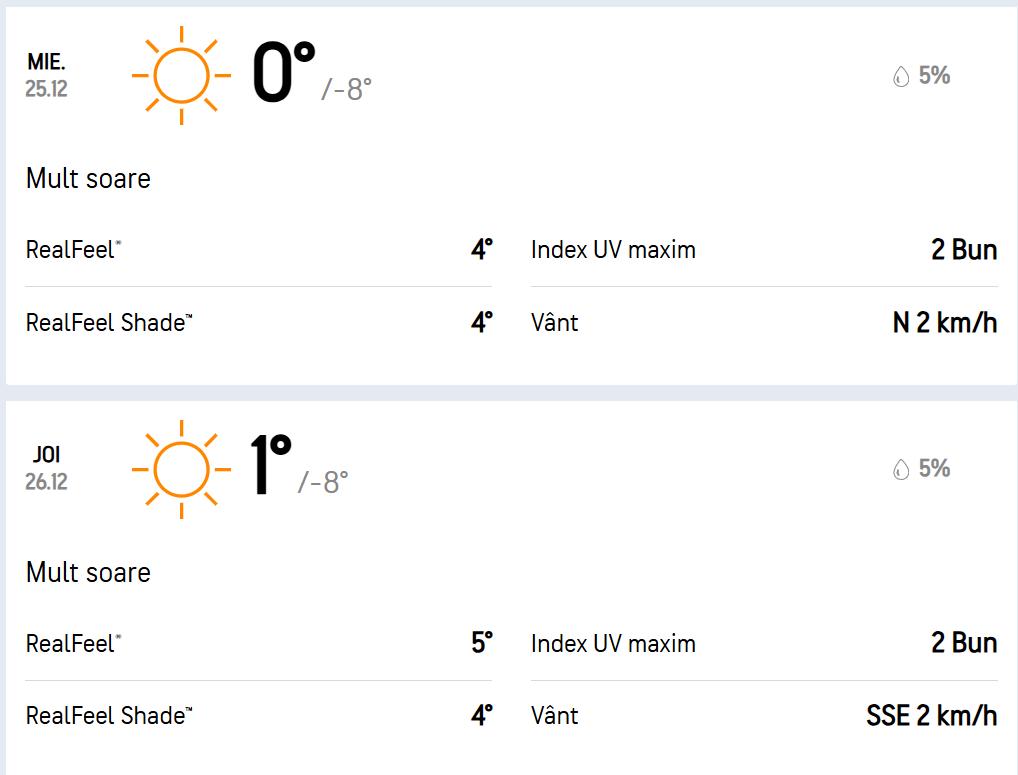Click the raindrop icon in Wednesday's card

click(x=901, y=76)
